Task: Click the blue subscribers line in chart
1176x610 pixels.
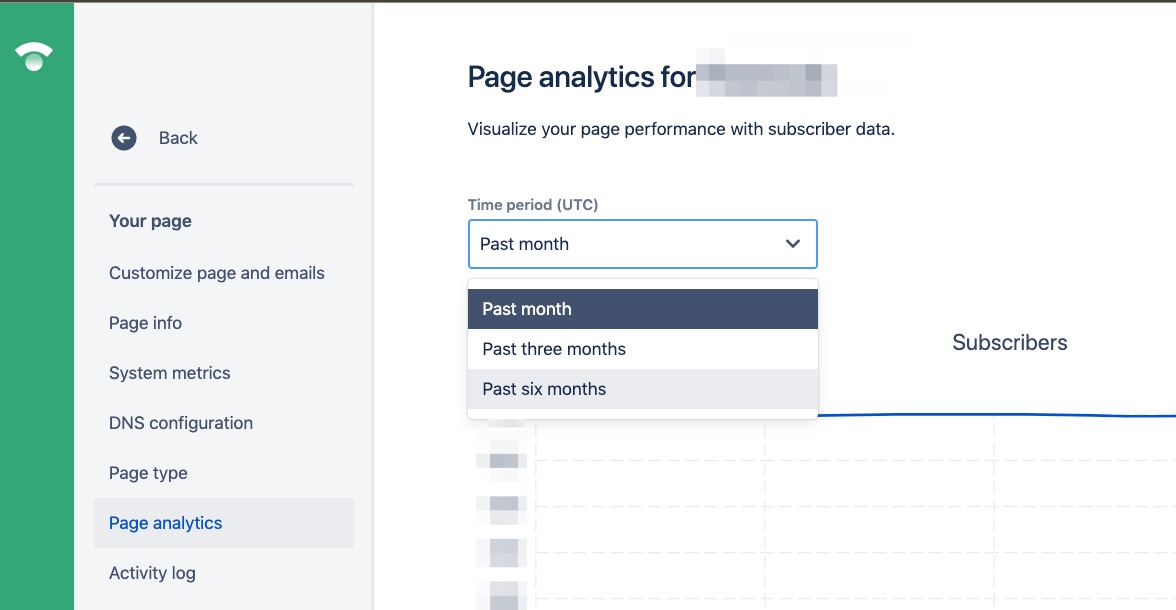Action: [x=998, y=414]
